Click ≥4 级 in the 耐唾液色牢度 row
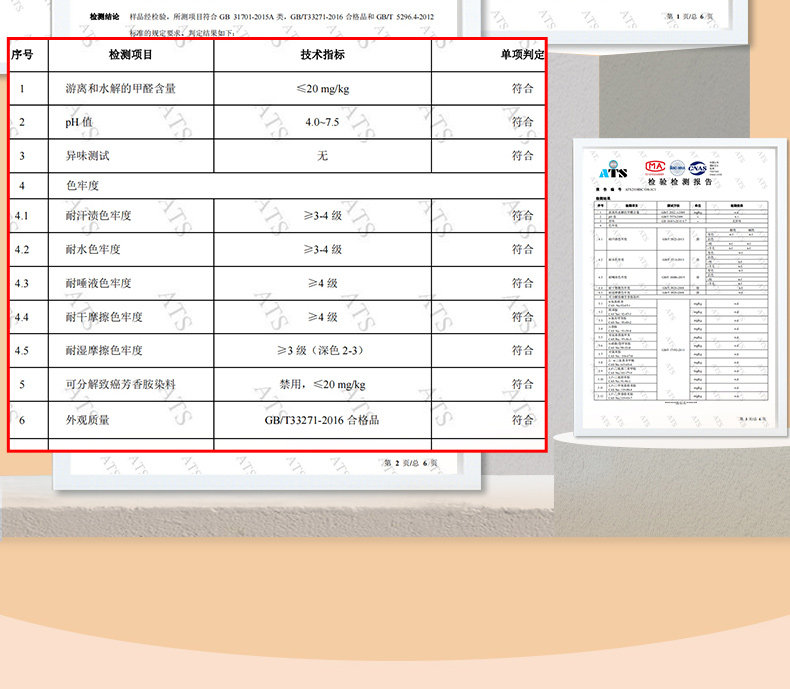This screenshot has height=689, width=790. coord(322,283)
